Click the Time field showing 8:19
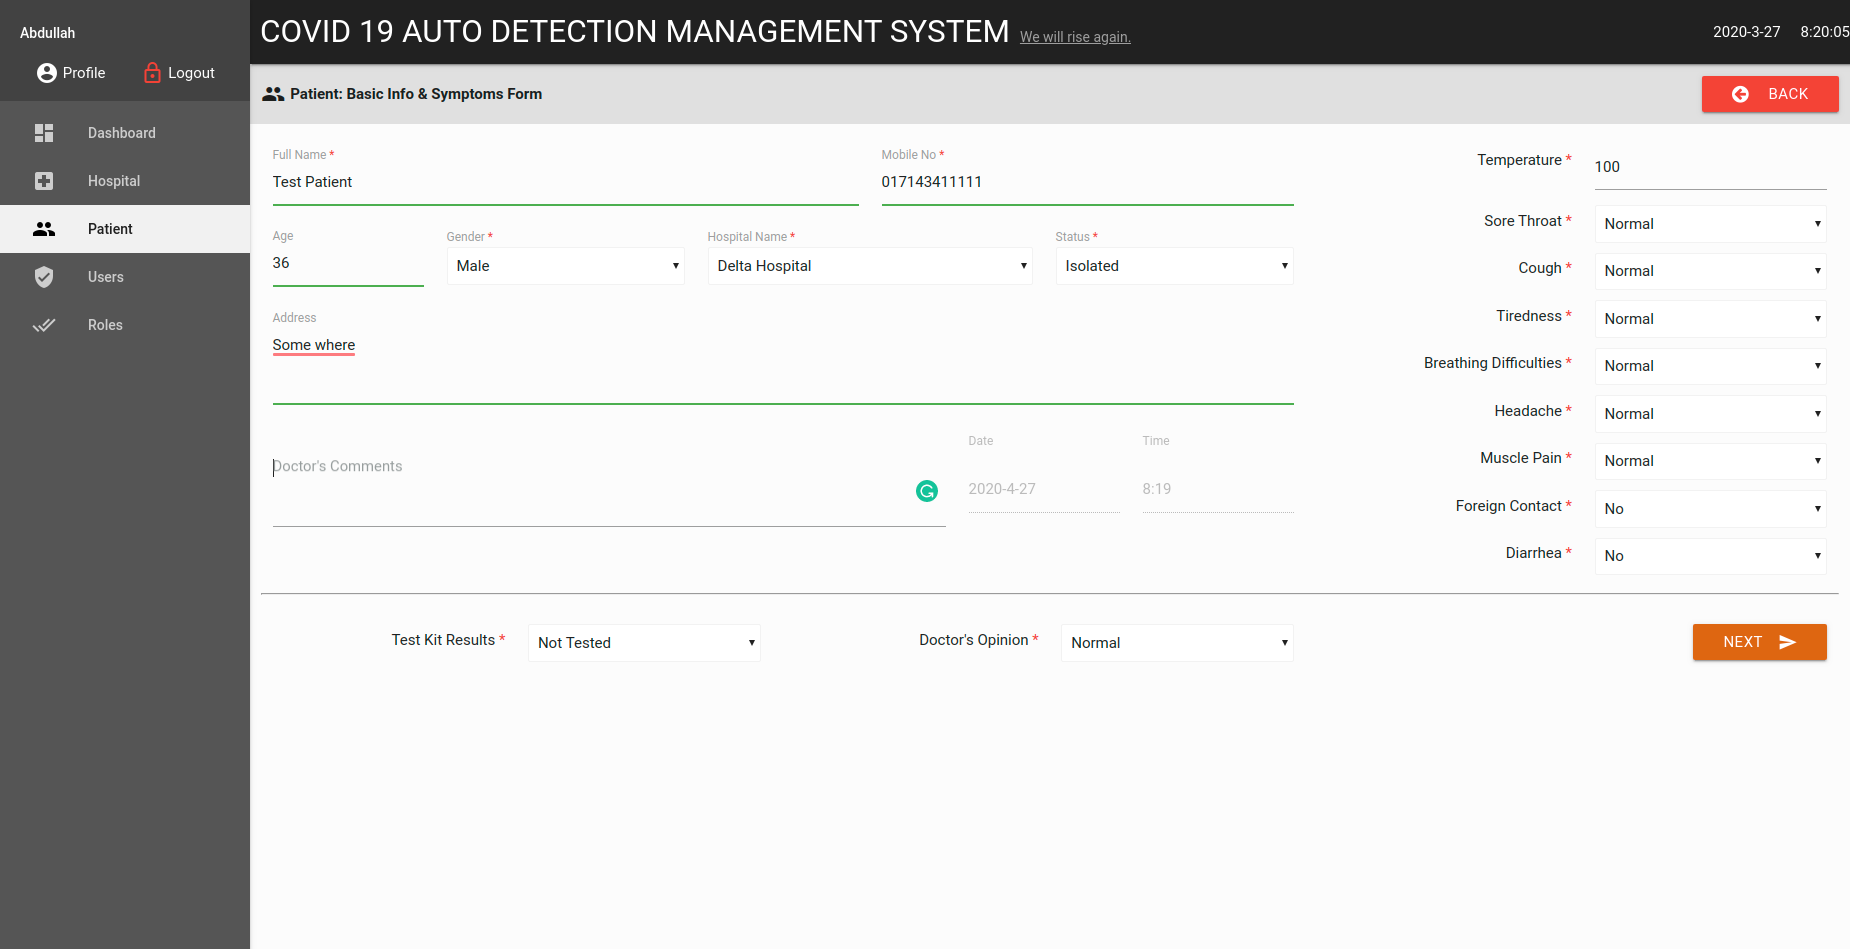The image size is (1850, 949). click(x=1218, y=489)
